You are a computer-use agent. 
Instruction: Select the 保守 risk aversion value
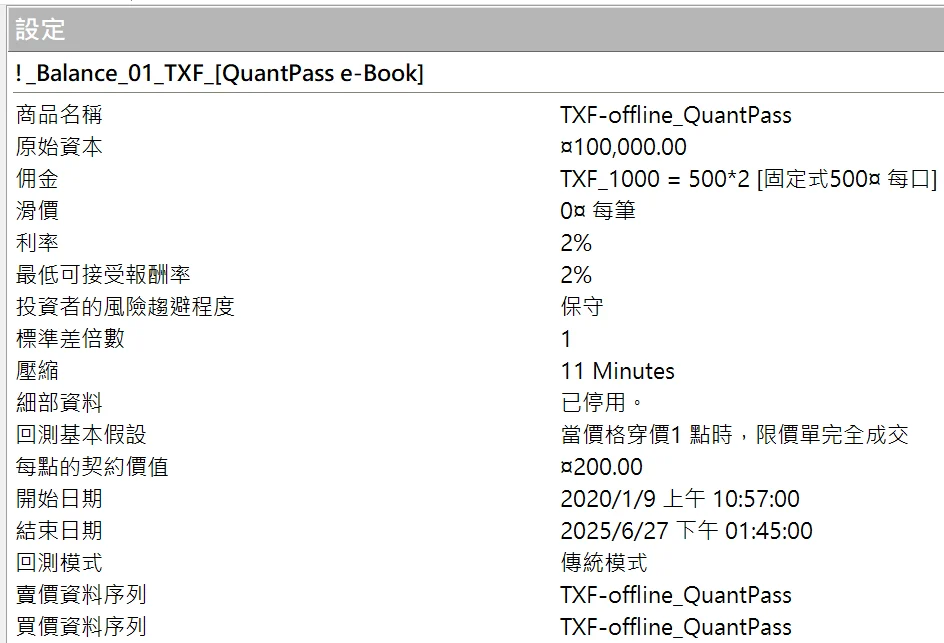point(582,306)
